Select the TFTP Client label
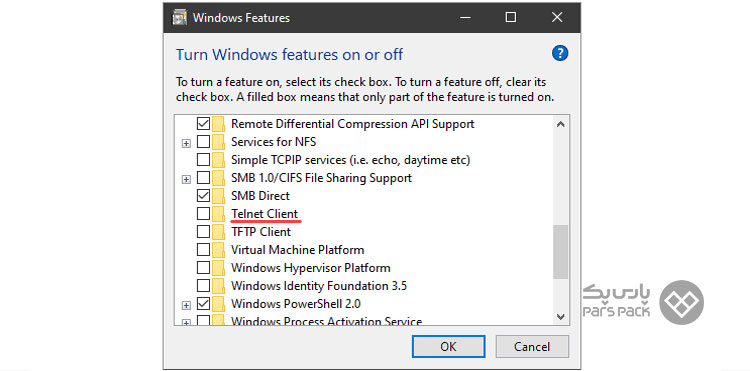 [261, 232]
